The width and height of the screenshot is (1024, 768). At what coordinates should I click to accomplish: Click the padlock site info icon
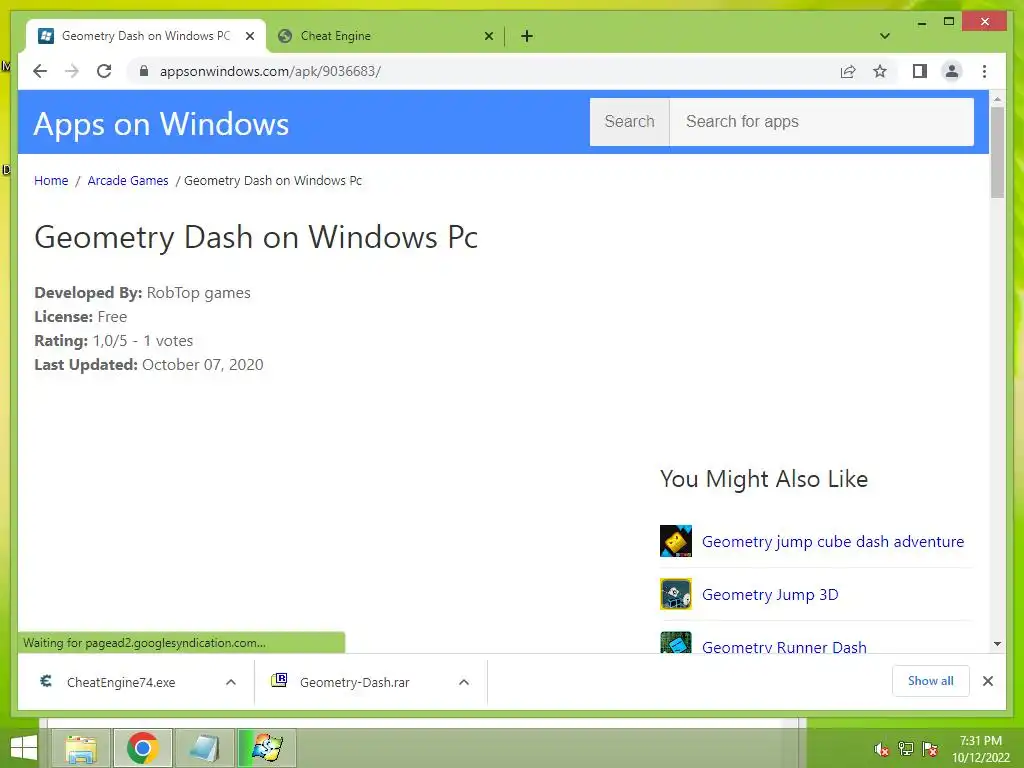(x=144, y=71)
